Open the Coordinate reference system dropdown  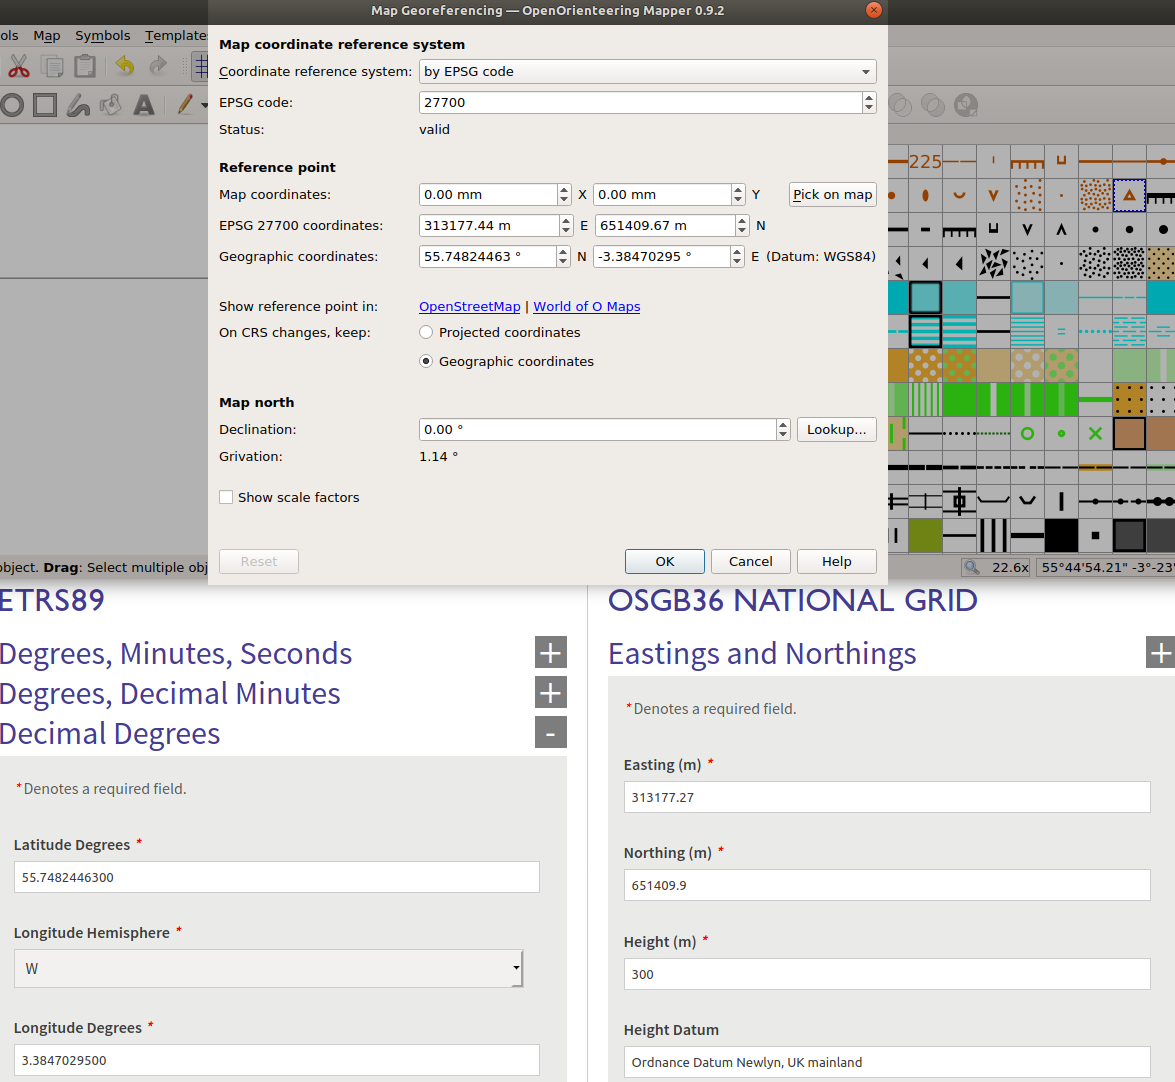pos(647,71)
